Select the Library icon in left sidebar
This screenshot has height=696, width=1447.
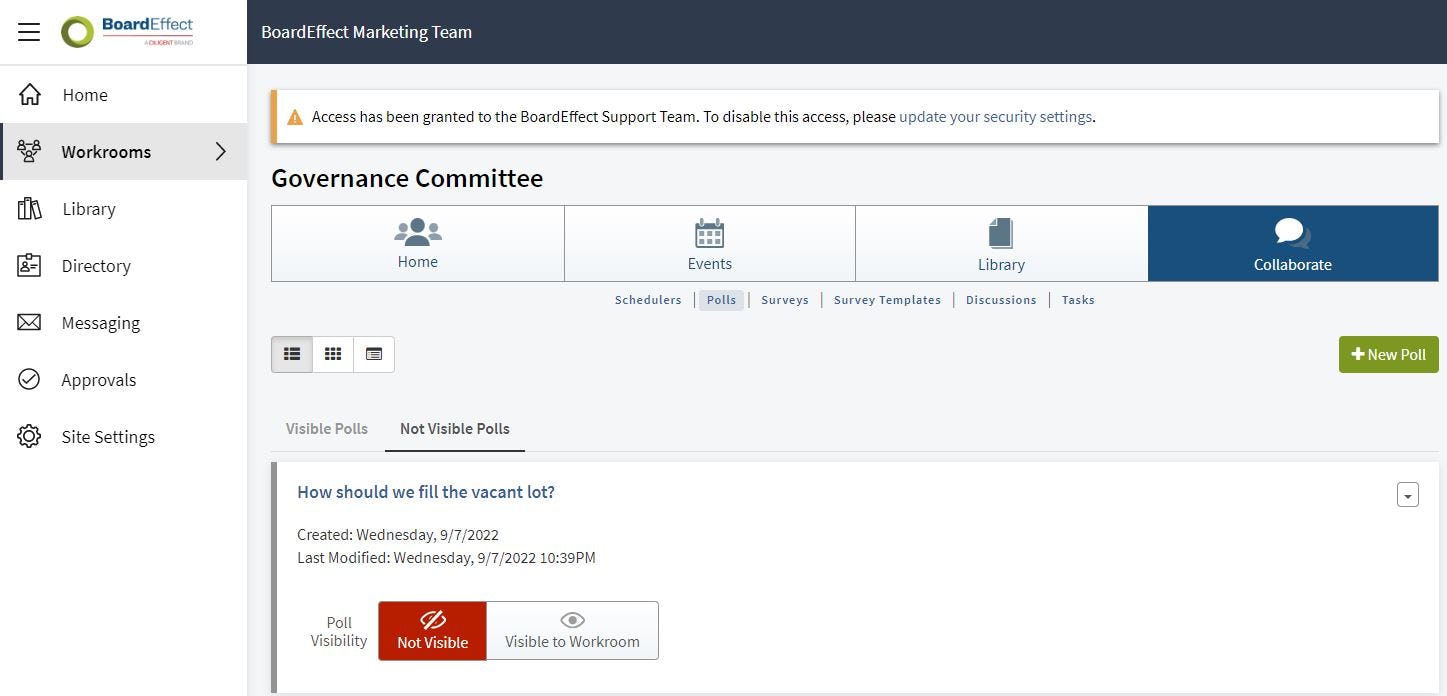88,208
